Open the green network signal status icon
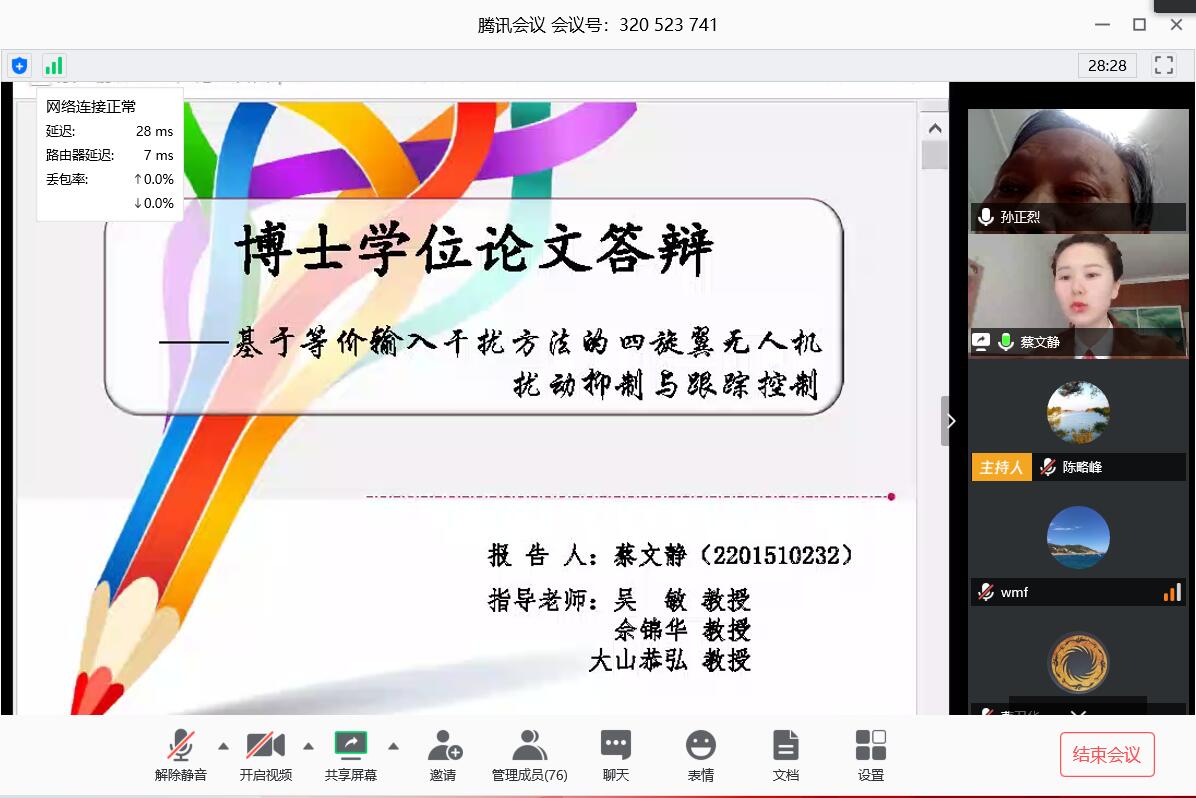This screenshot has height=798, width=1196. click(53, 66)
